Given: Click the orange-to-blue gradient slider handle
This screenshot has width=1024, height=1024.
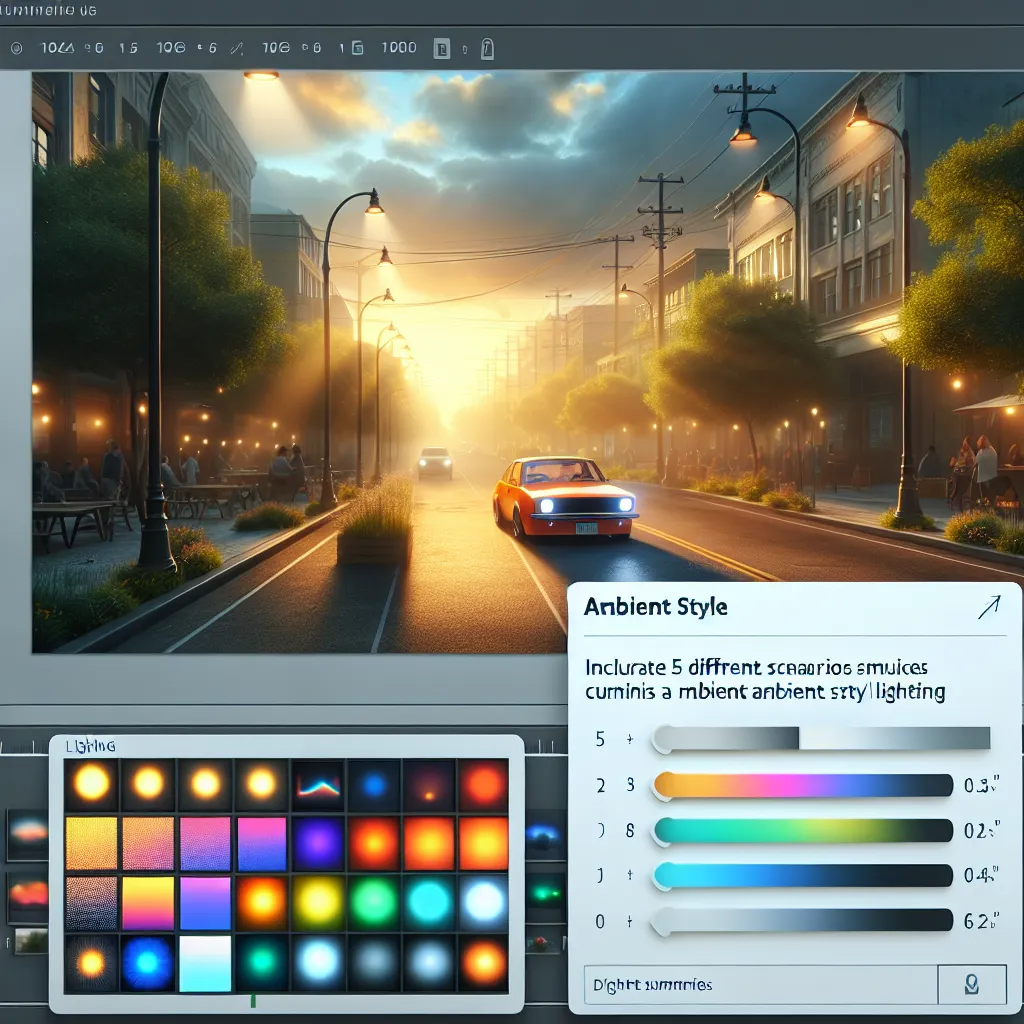Looking at the screenshot, I should click(662, 786).
